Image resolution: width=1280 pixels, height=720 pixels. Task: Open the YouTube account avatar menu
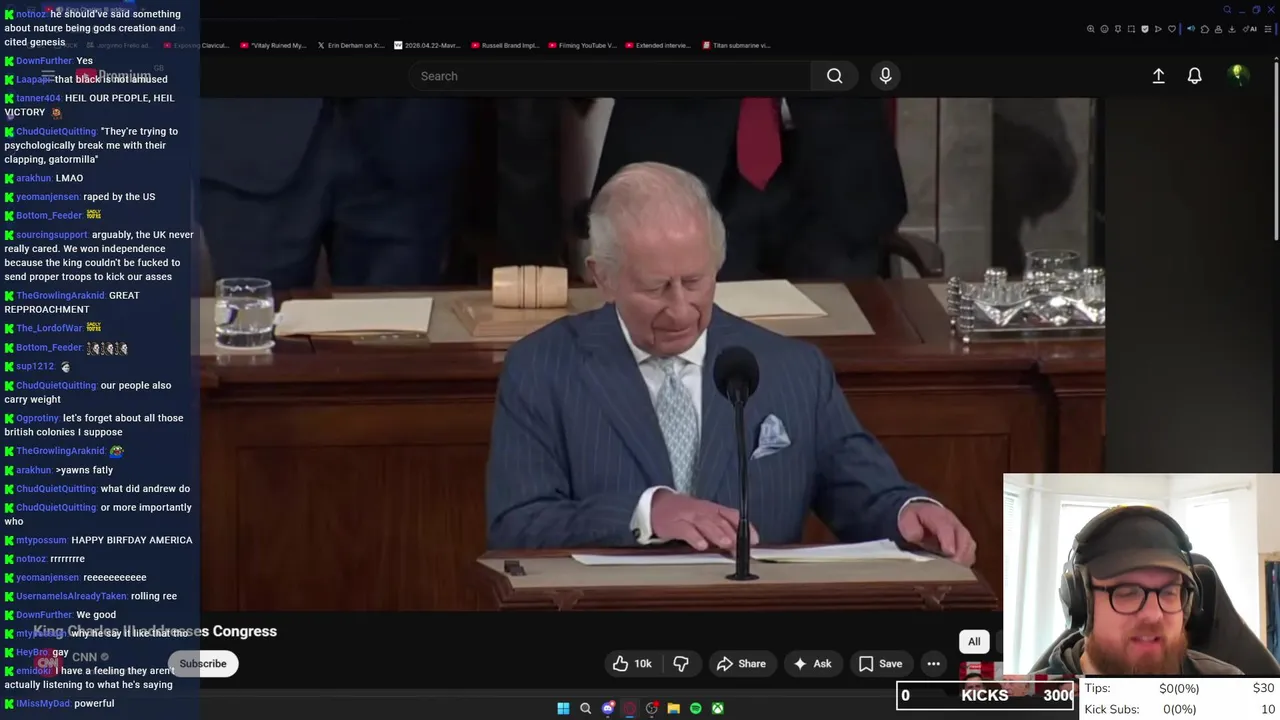pyautogui.click(x=1237, y=75)
